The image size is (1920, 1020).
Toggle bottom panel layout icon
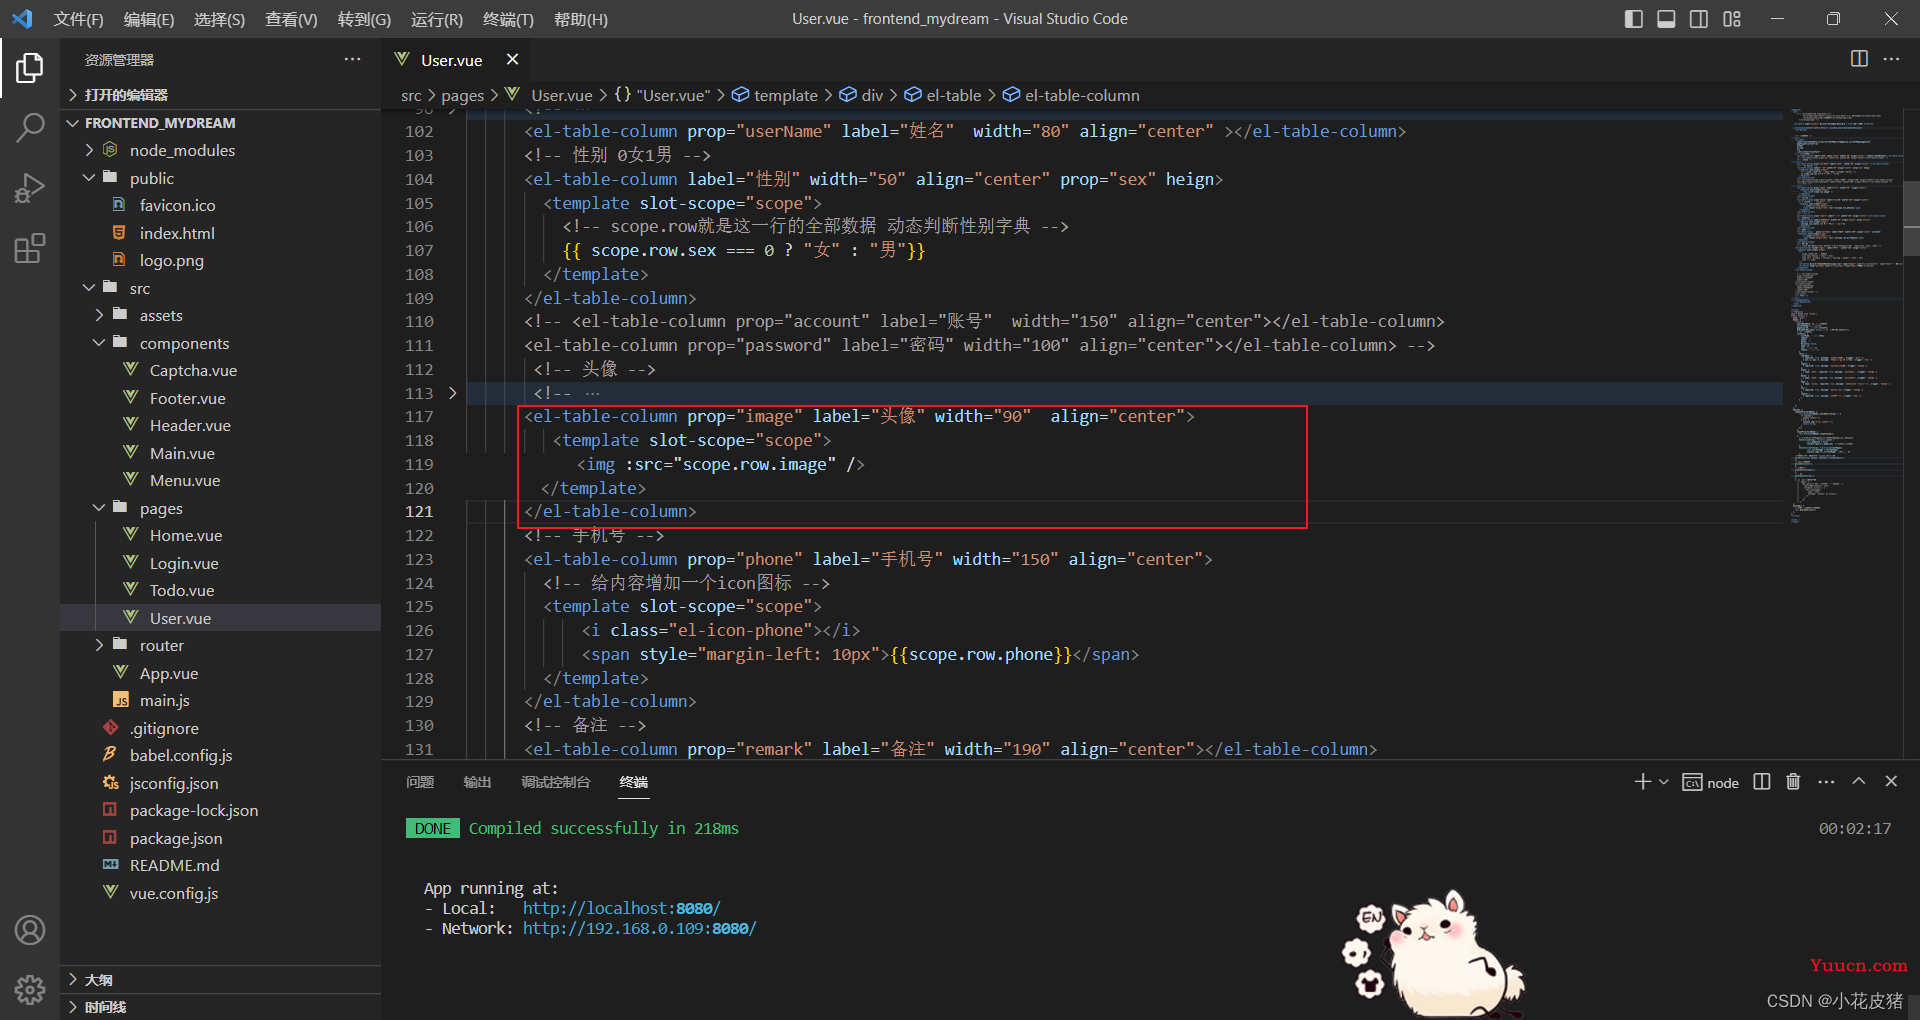[1666, 19]
